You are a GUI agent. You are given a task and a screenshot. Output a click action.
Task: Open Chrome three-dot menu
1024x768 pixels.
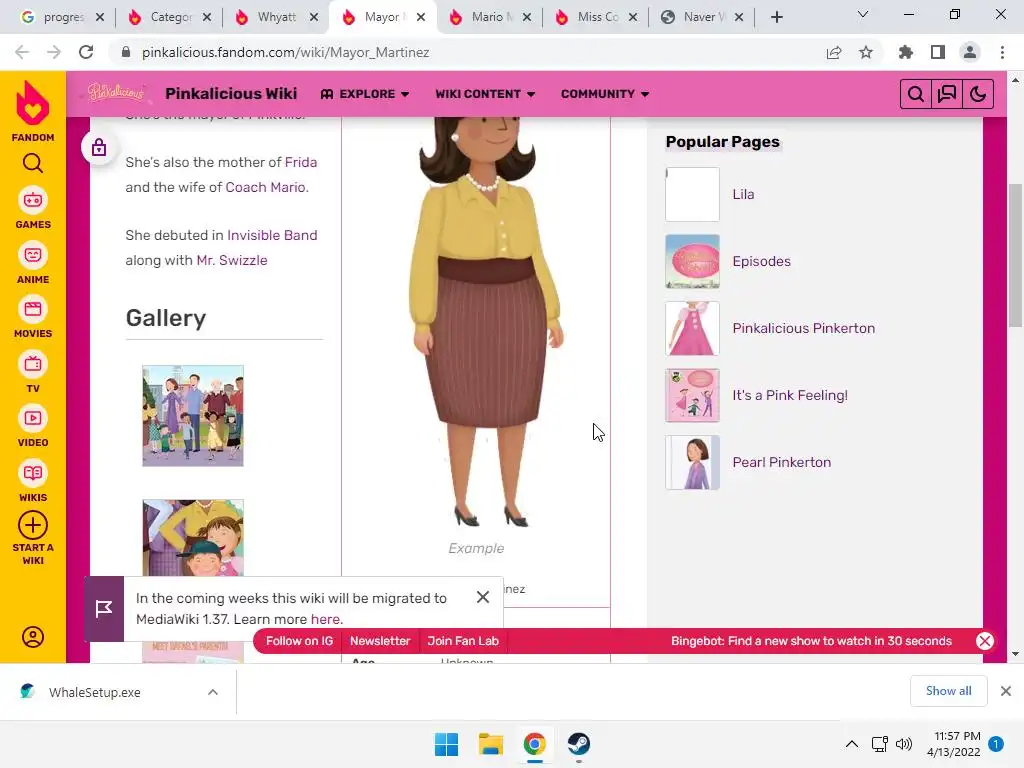point(1002,52)
